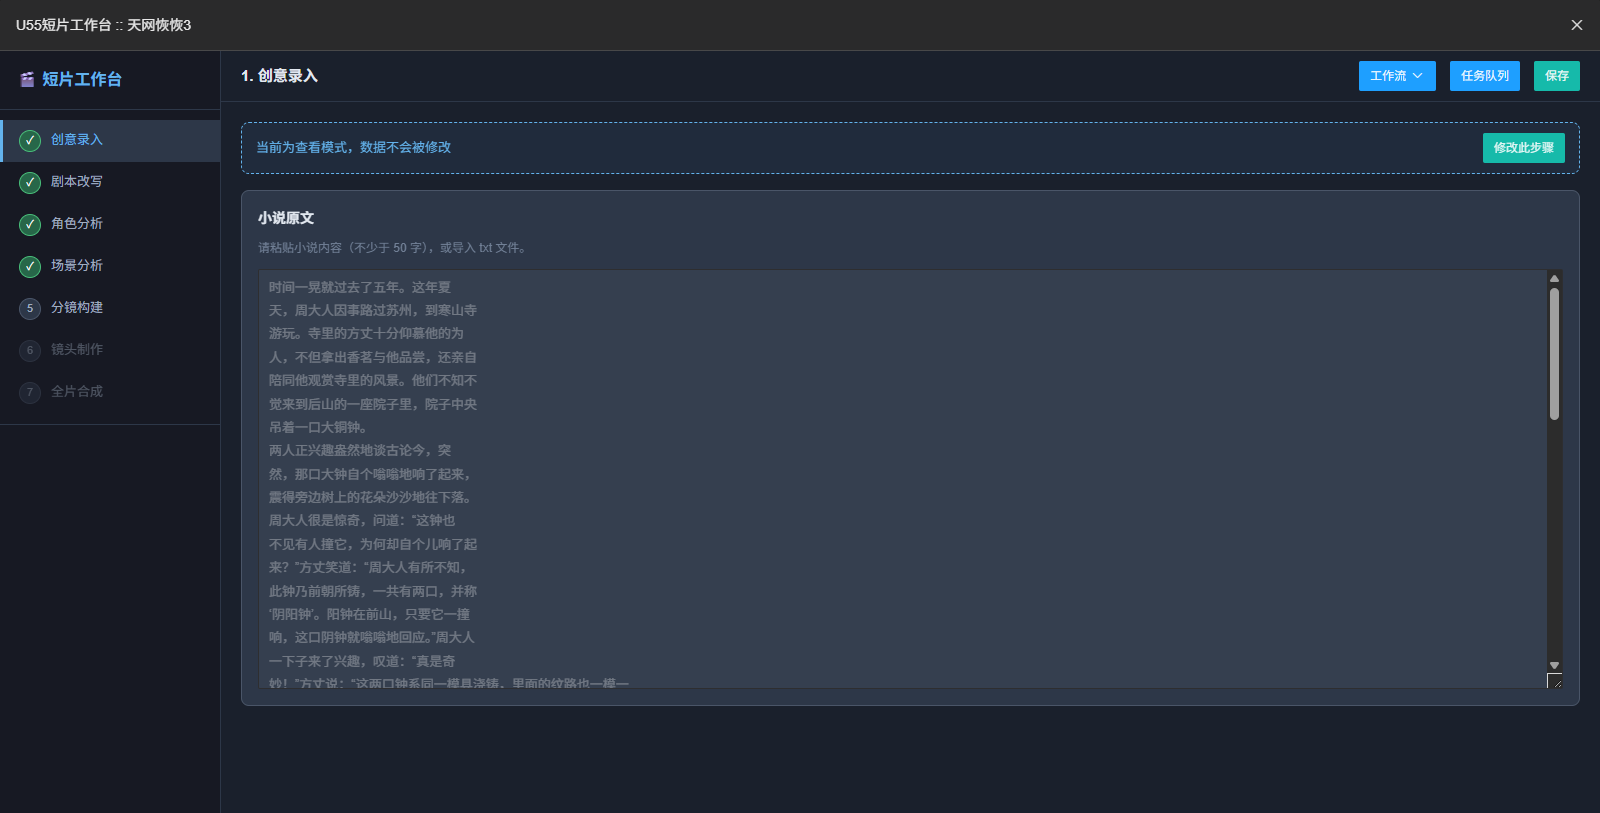Click 修改此步骤 to edit this step

click(1524, 148)
